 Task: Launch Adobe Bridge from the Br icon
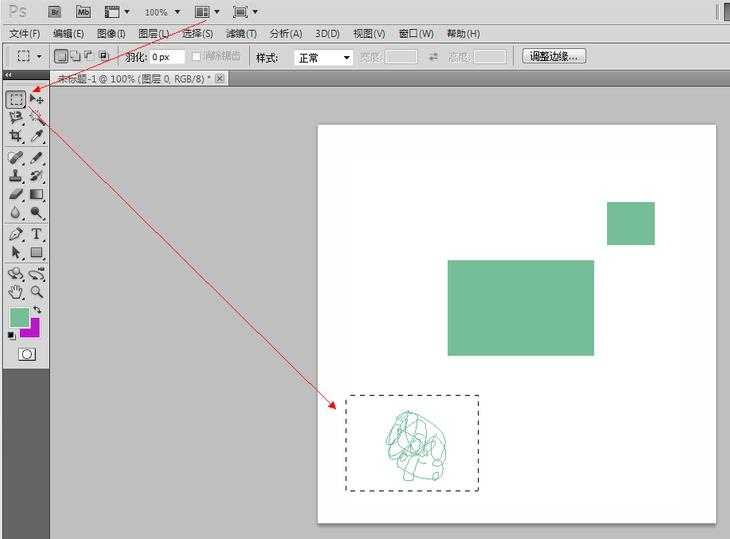point(55,12)
